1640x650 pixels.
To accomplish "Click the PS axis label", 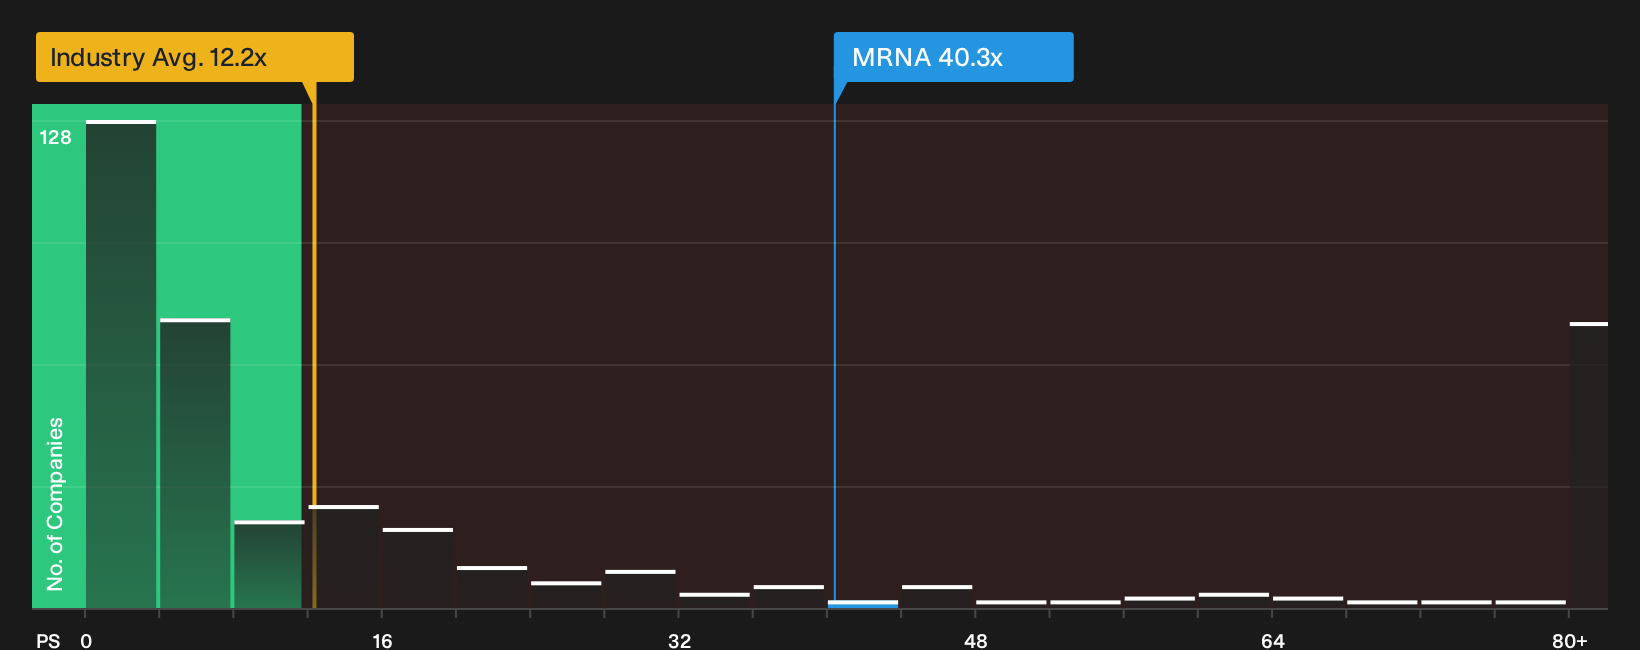I will pos(48,640).
